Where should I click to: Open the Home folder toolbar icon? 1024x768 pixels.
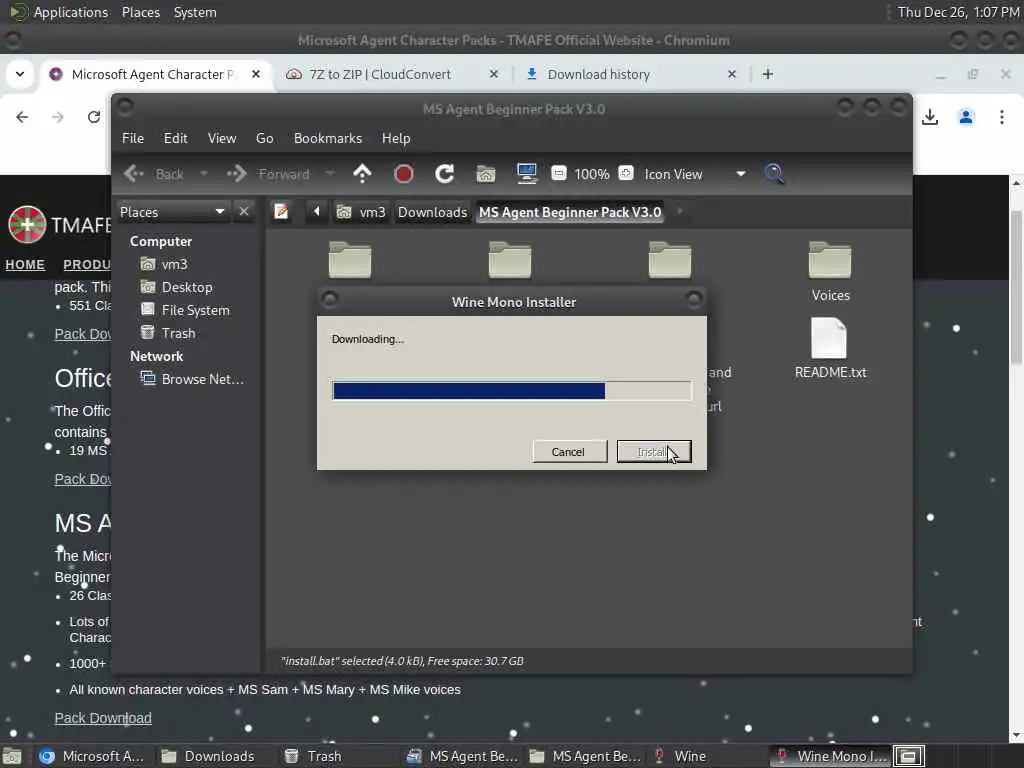point(486,174)
